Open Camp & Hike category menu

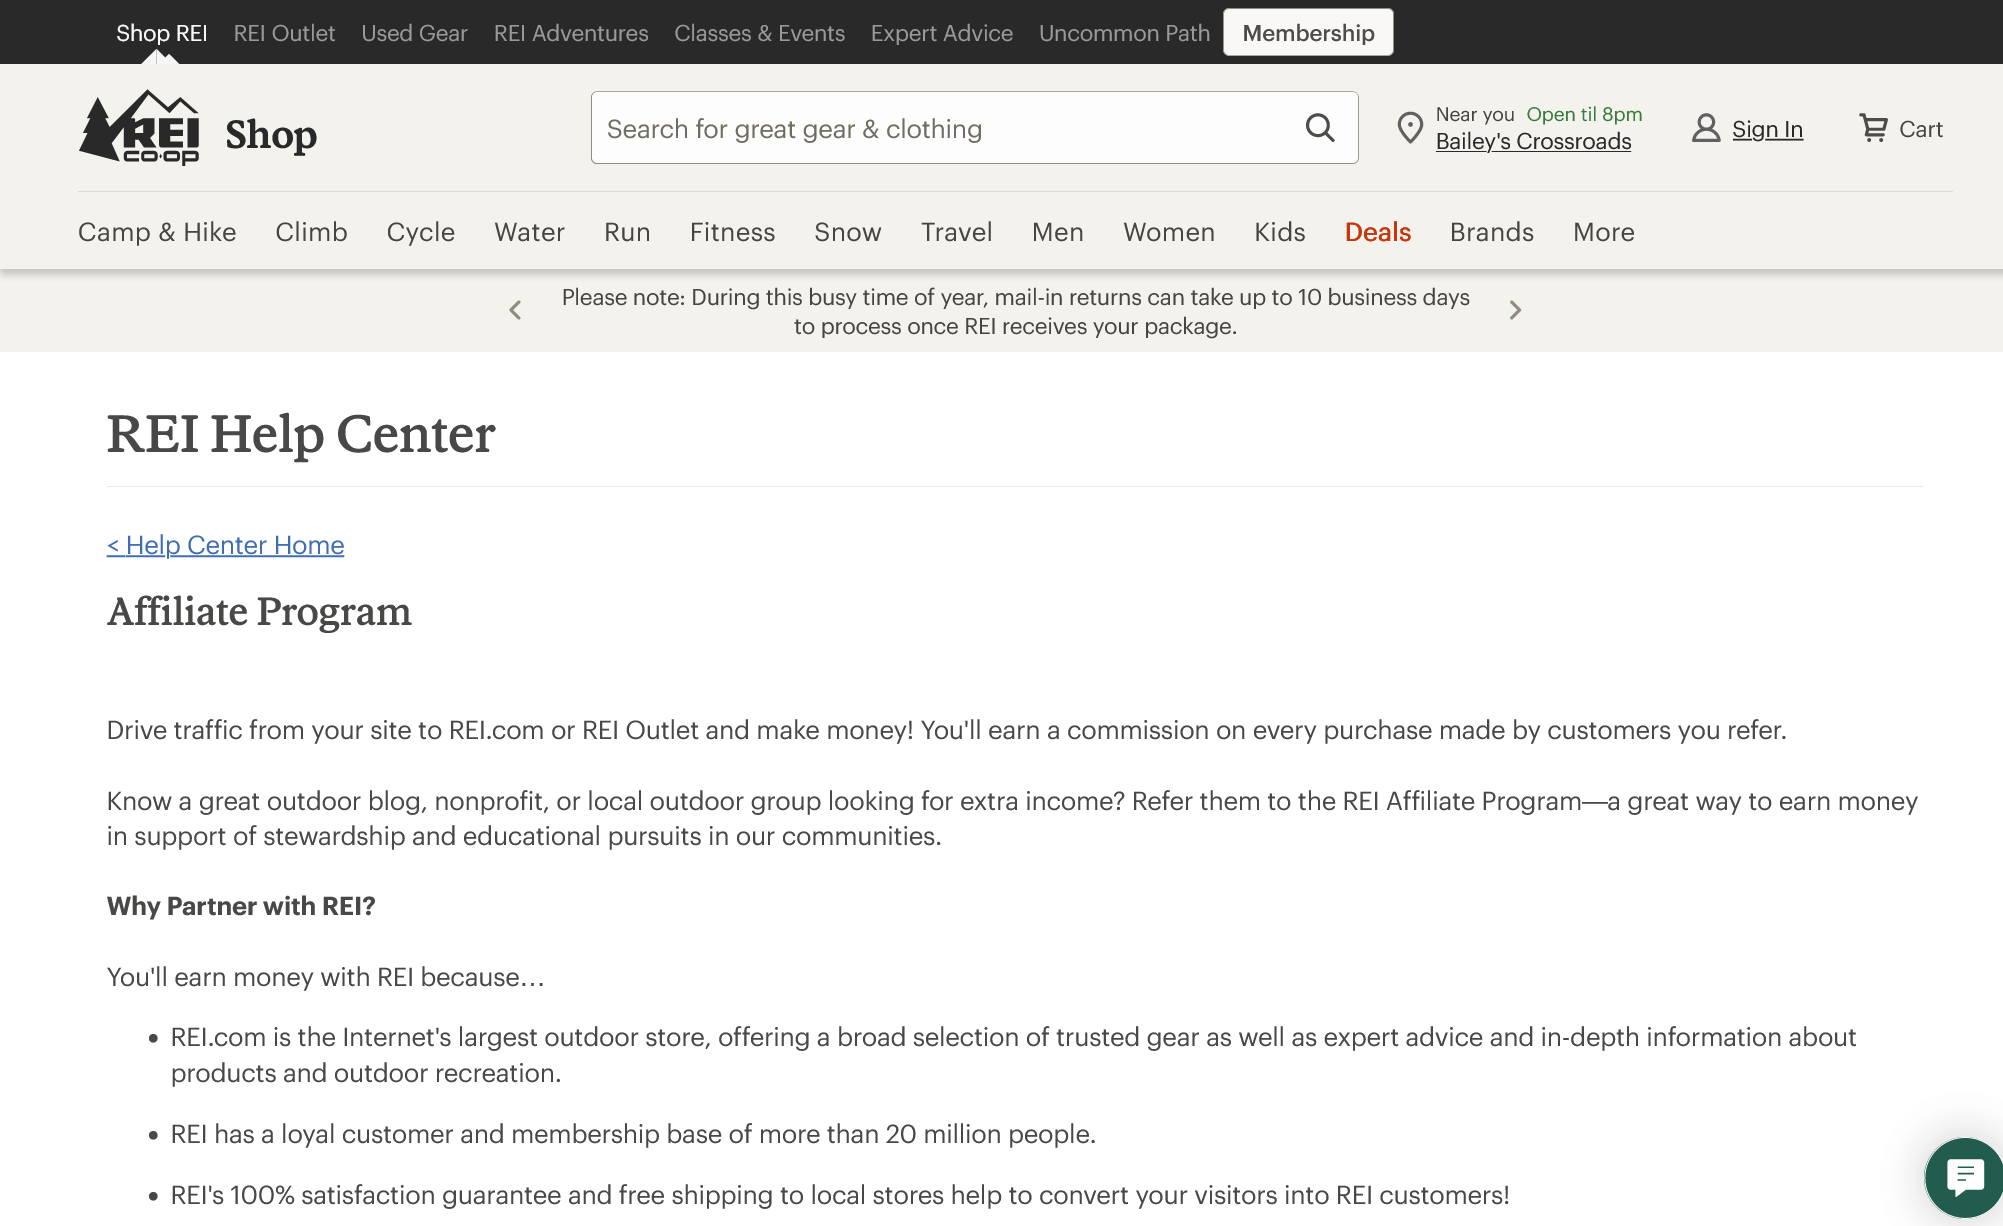(157, 232)
